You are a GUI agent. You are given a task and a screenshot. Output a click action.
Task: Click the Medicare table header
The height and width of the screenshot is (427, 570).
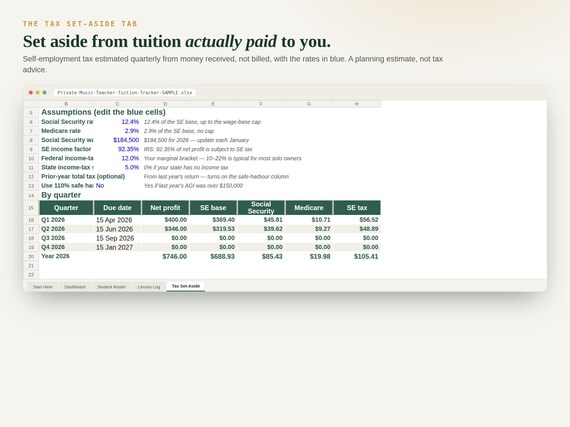coord(309,208)
